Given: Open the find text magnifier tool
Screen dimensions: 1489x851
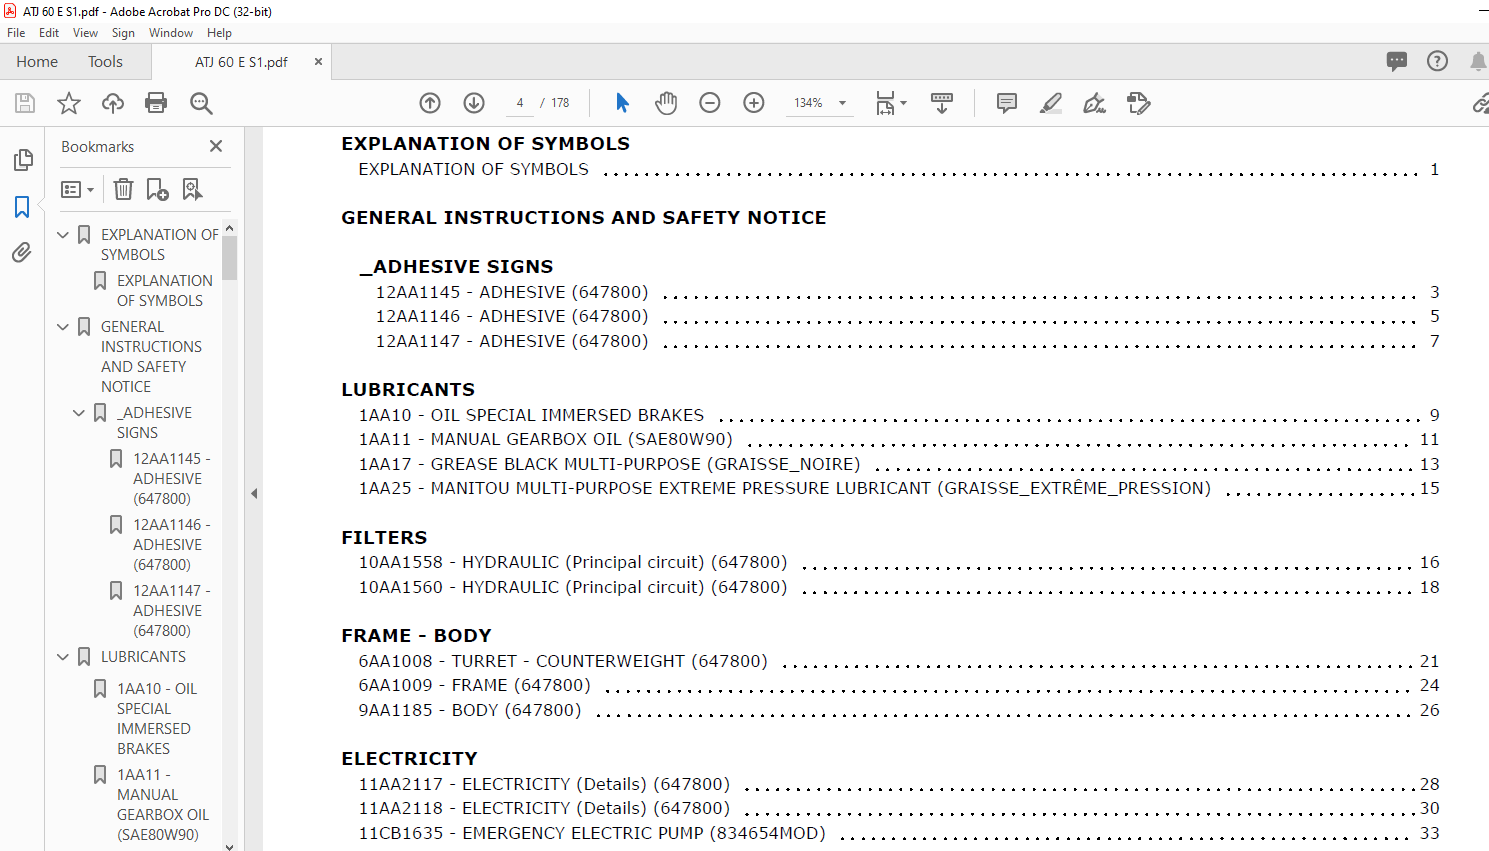Looking at the screenshot, I should coord(201,103).
